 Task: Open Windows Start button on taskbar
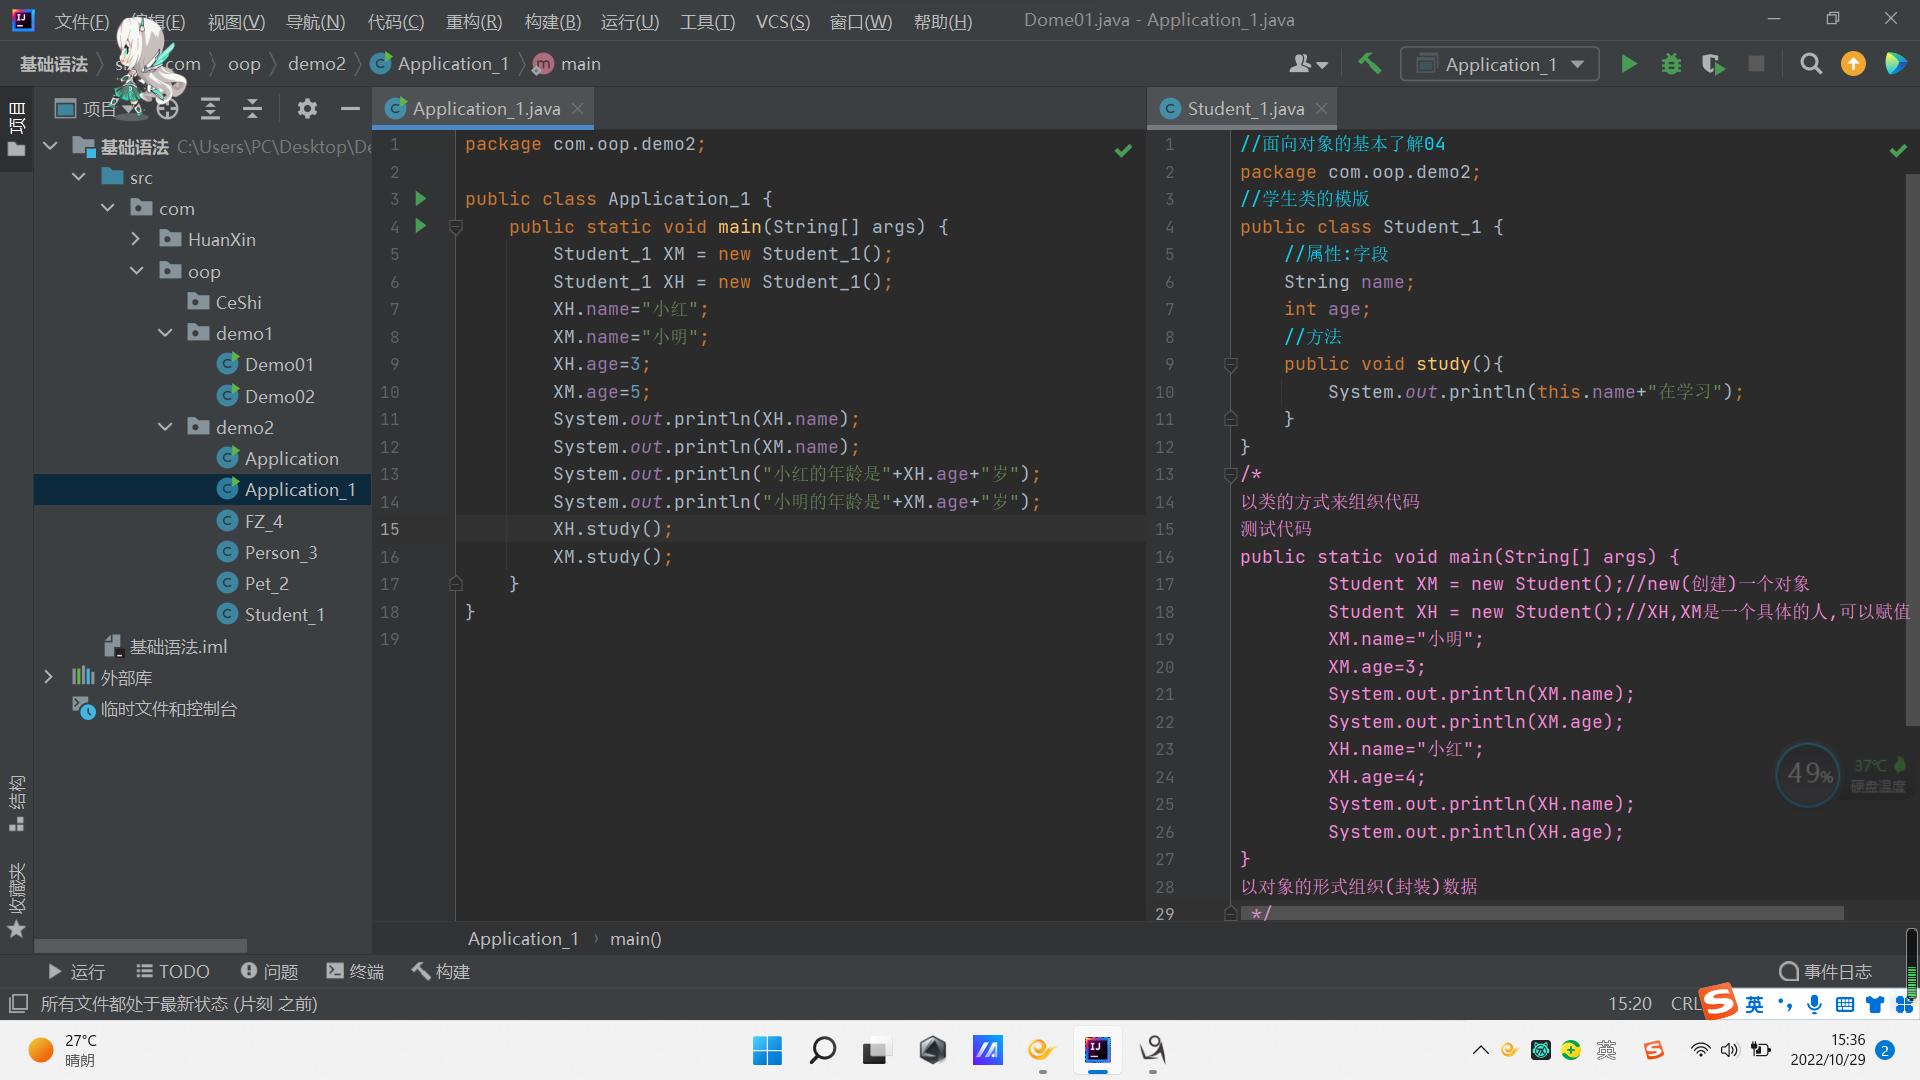(767, 1050)
